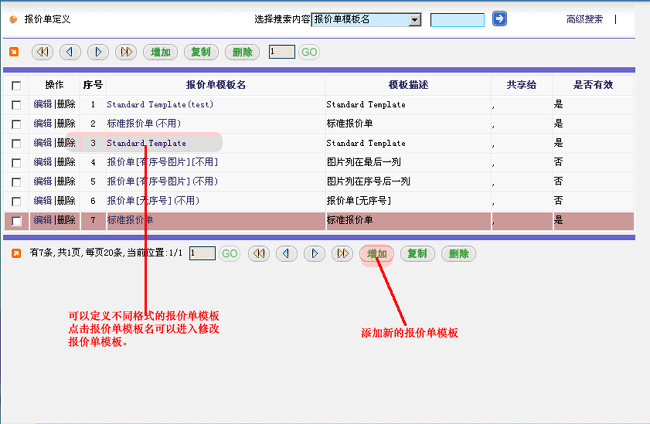Click the search text input box
Viewport: 650px width, 424px height.
point(457,19)
